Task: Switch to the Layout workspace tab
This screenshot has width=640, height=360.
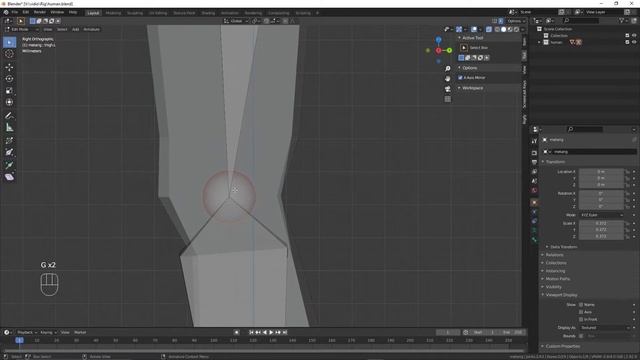Action: coord(93,13)
